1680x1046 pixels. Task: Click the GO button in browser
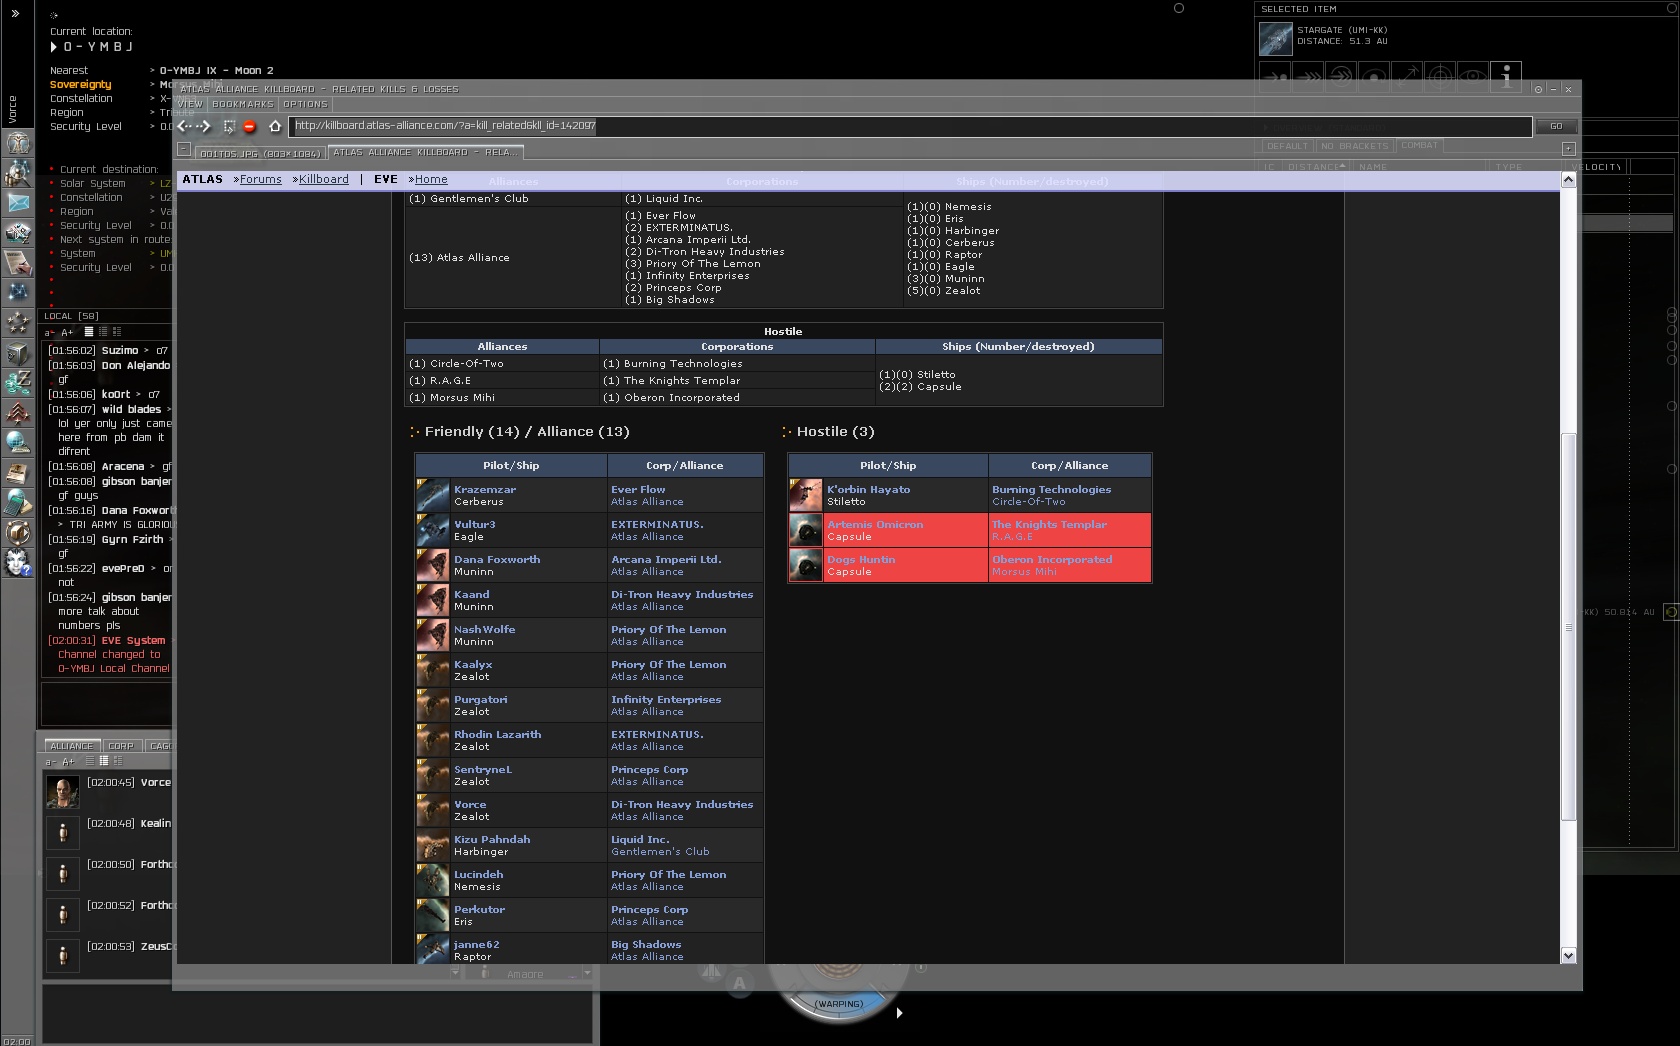(1556, 126)
